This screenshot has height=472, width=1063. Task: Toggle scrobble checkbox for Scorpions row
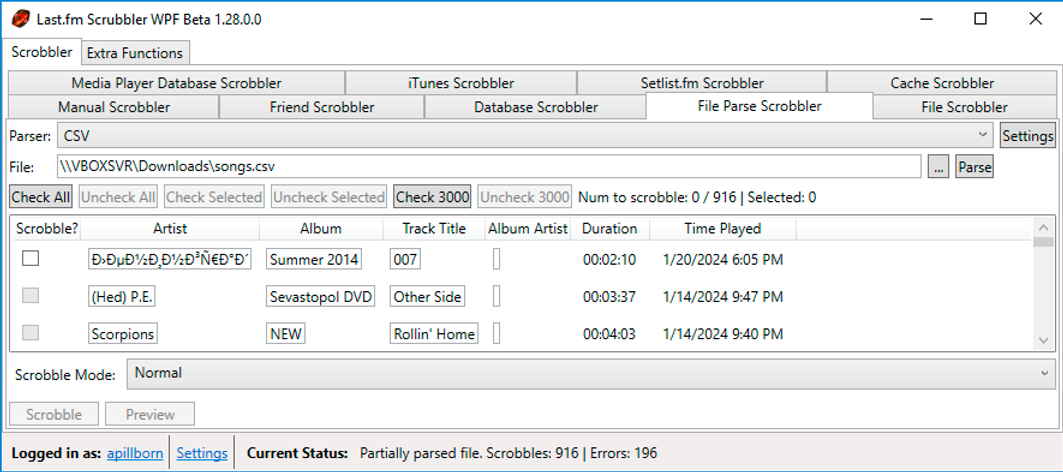coord(31,332)
